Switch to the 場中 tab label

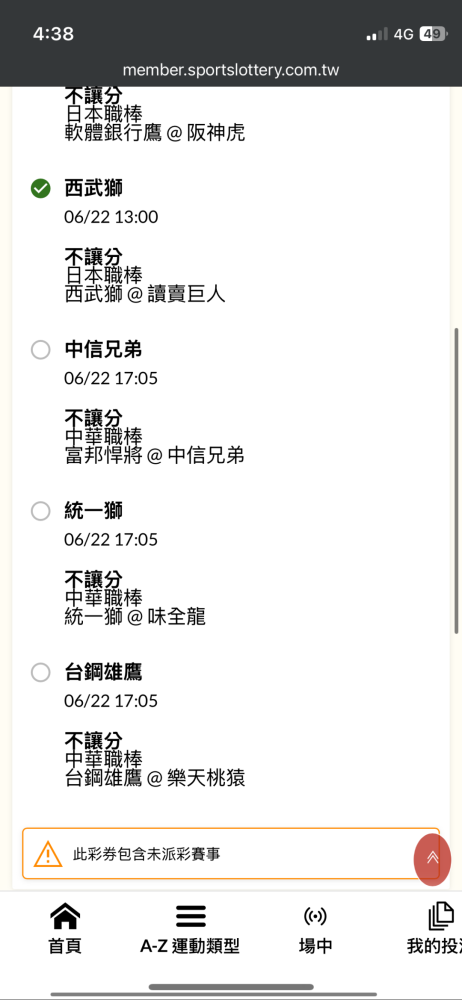(315, 946)
